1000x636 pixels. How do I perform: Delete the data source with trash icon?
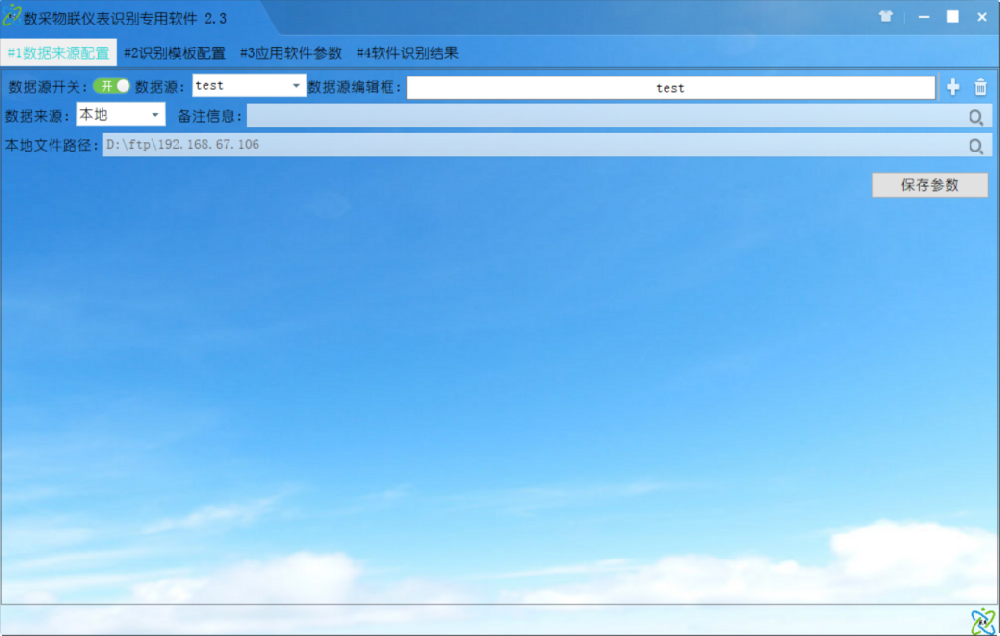(980, 88)
